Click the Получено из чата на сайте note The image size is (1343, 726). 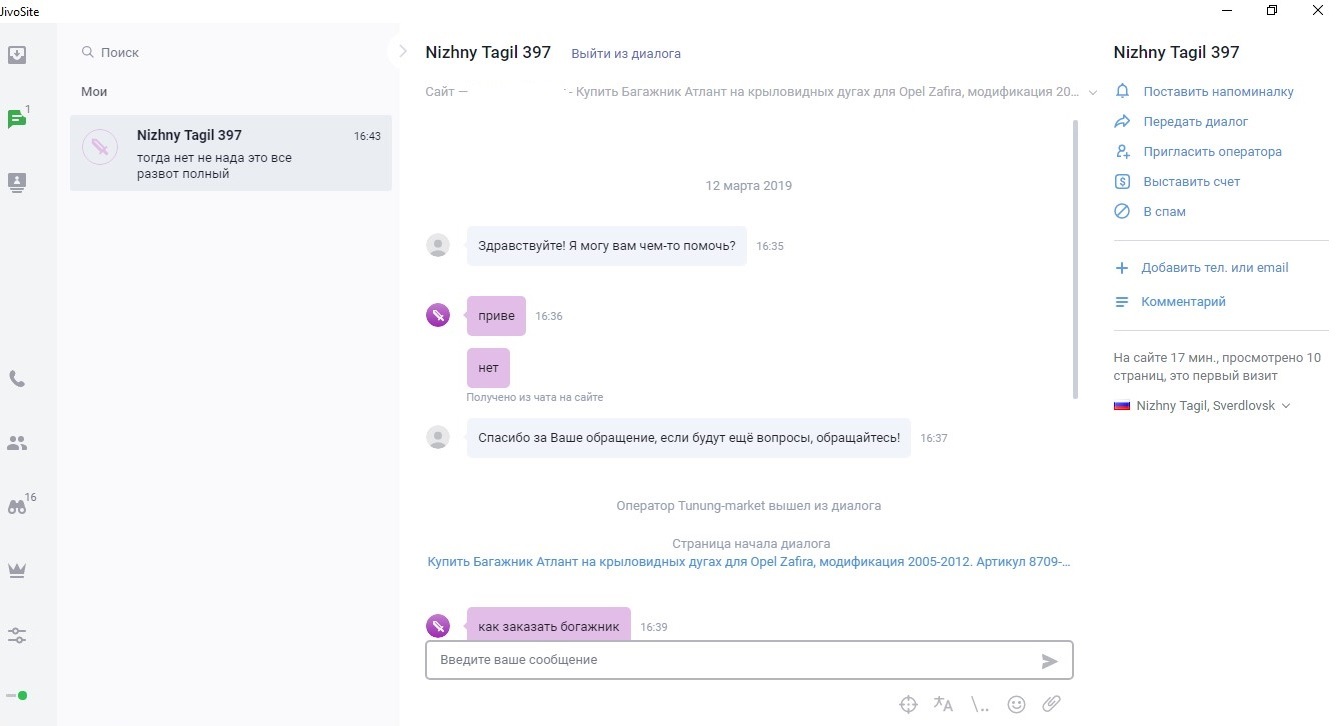(535, 397)
